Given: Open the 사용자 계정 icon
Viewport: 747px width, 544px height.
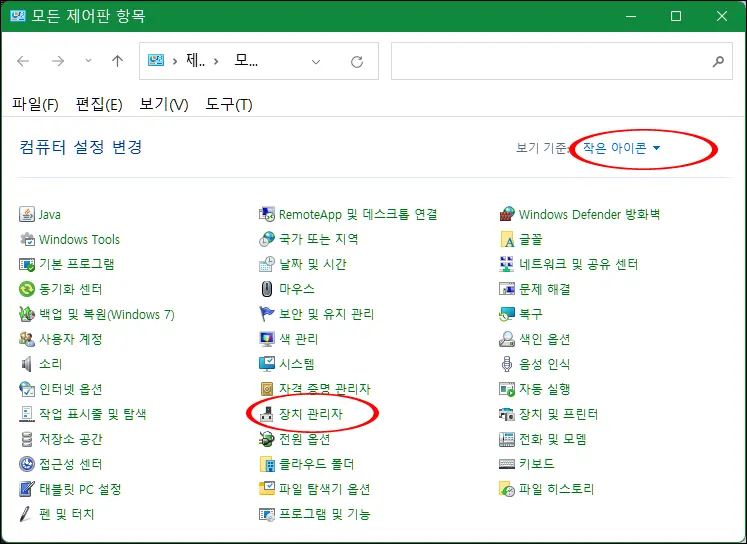Looking at the screenshot, I should (x=27, y=339).
